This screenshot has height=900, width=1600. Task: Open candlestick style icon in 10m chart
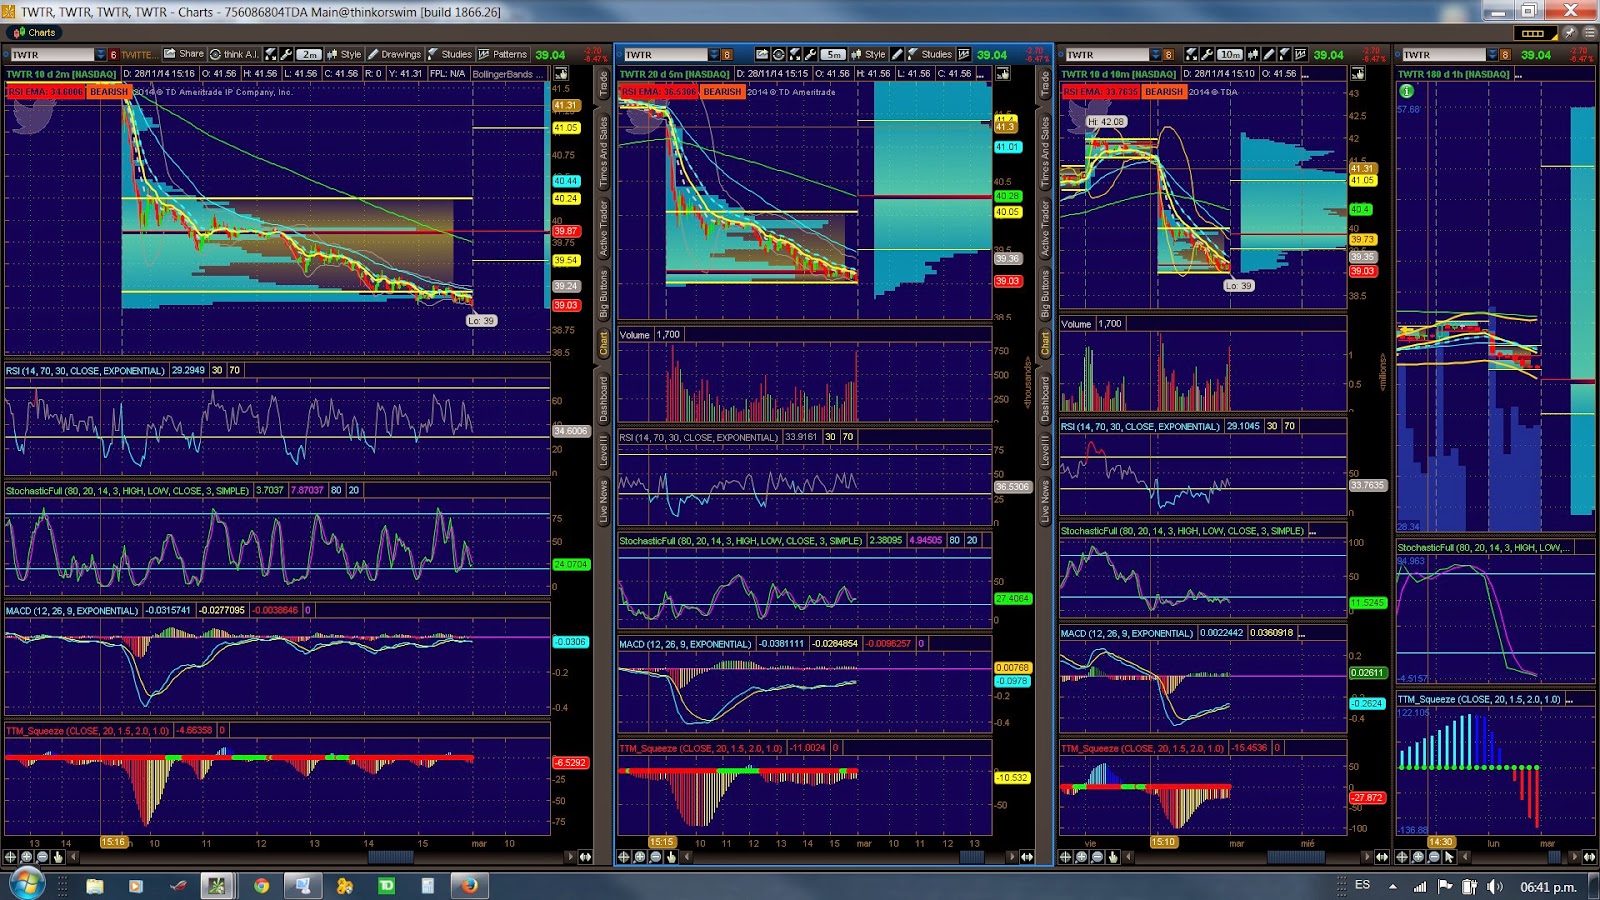1253,54
